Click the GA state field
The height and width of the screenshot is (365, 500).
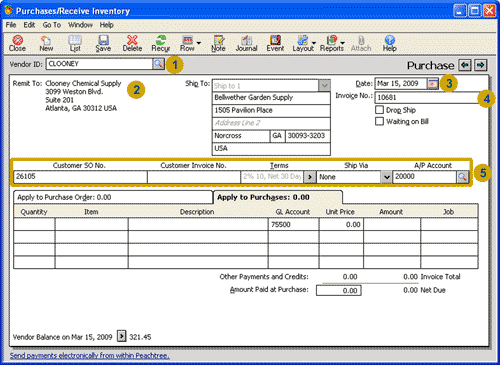coord(277,136)
